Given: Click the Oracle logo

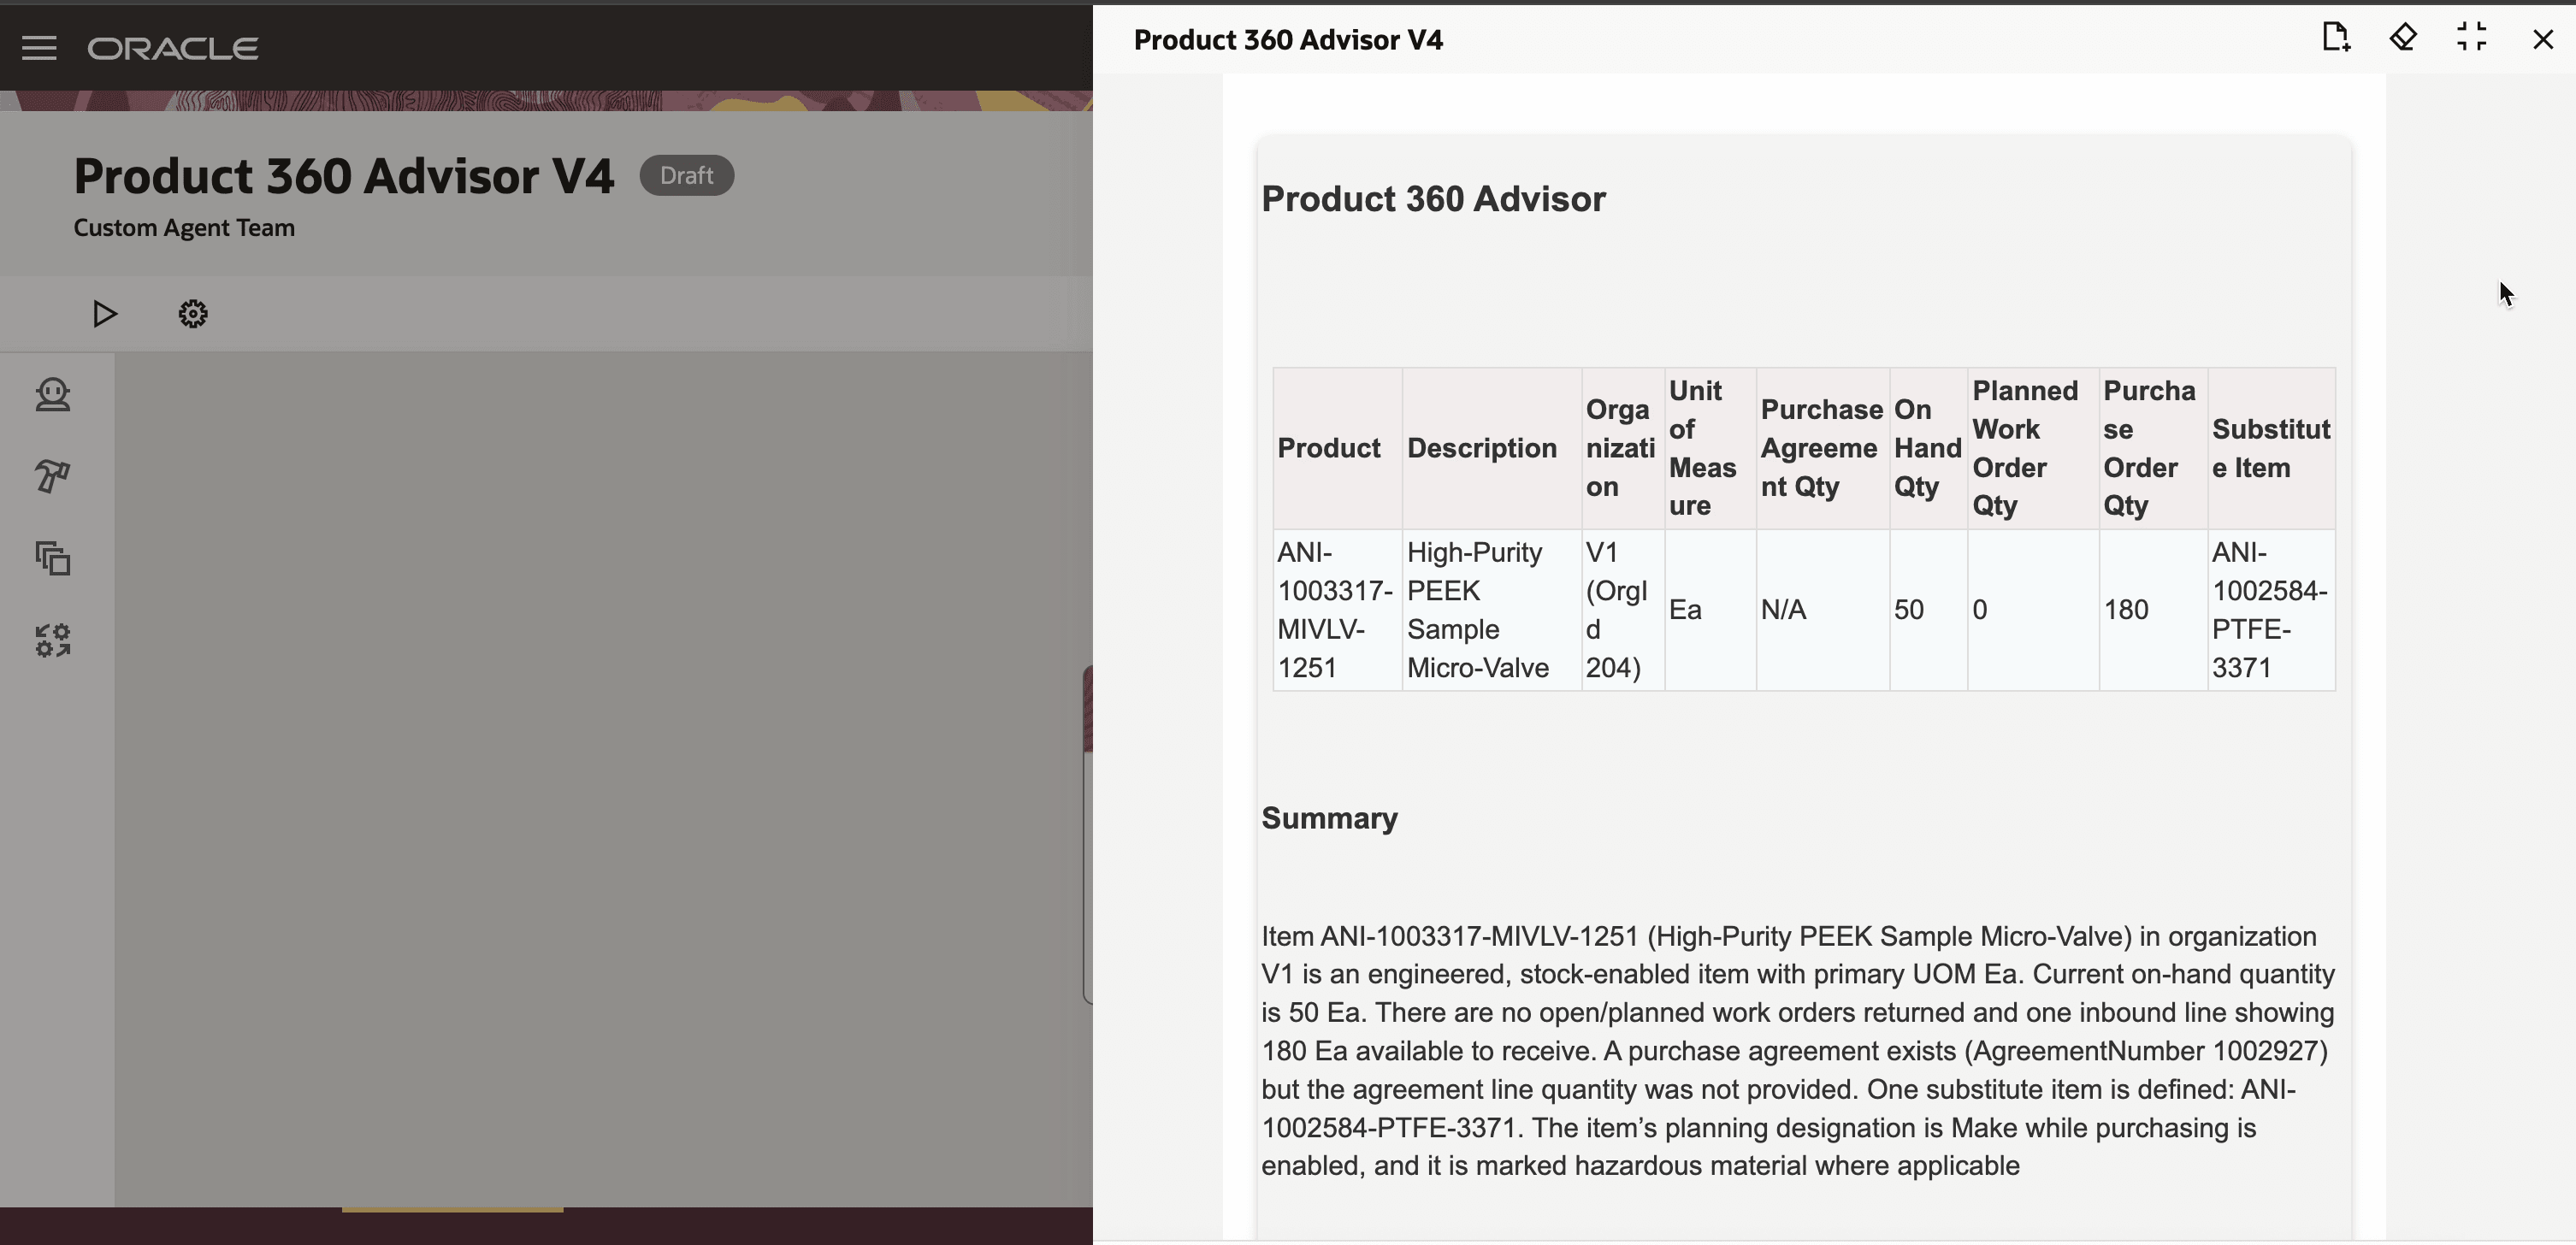Looking at the screenshot, I should tap(172, 47).
